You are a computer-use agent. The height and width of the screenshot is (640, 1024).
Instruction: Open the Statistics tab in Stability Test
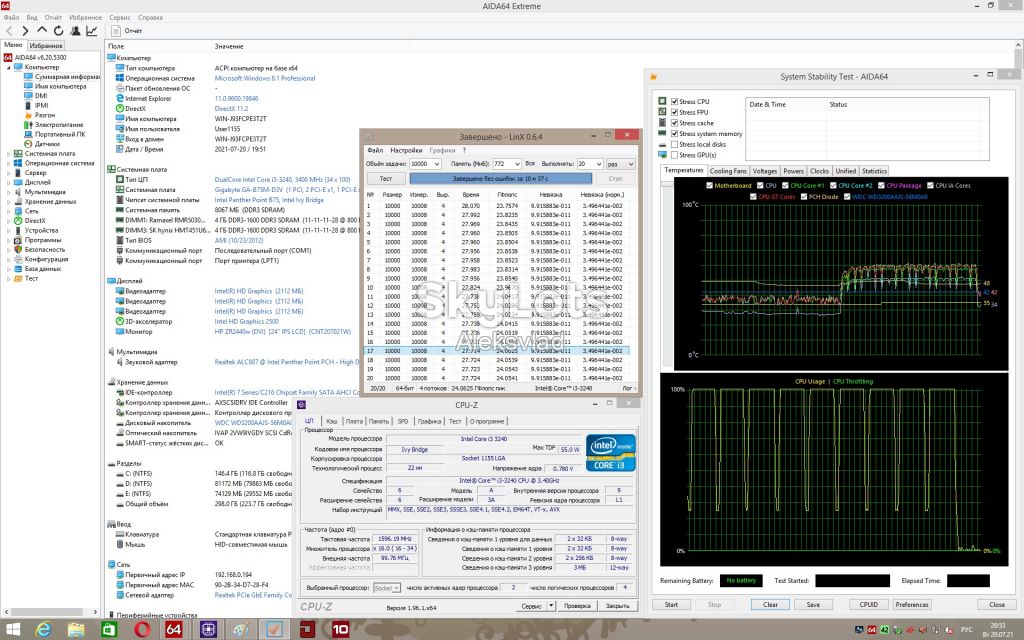(874, 171)
